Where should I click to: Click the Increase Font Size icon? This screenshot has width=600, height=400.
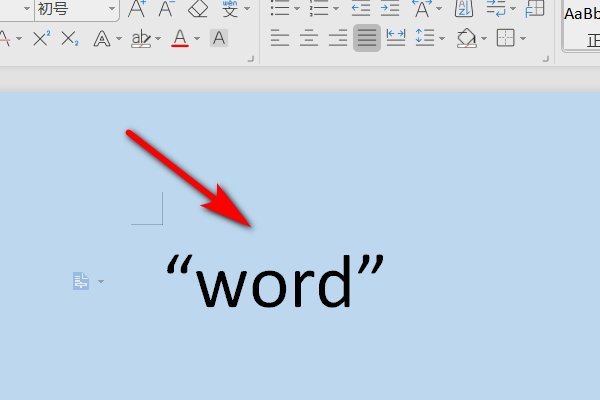[x=137, y=9]
